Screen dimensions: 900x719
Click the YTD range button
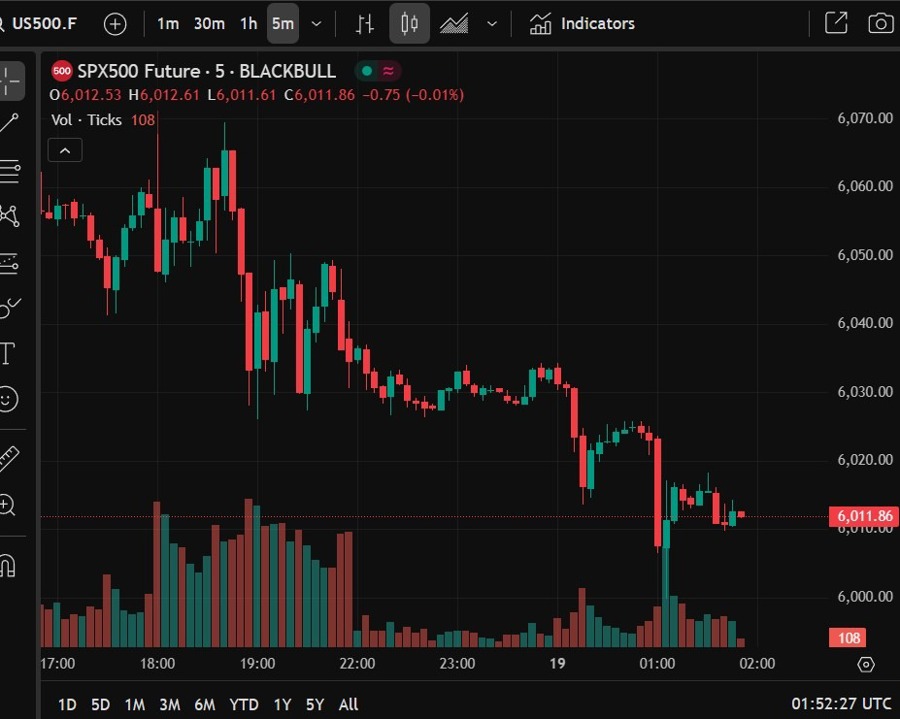pos(244,704)
